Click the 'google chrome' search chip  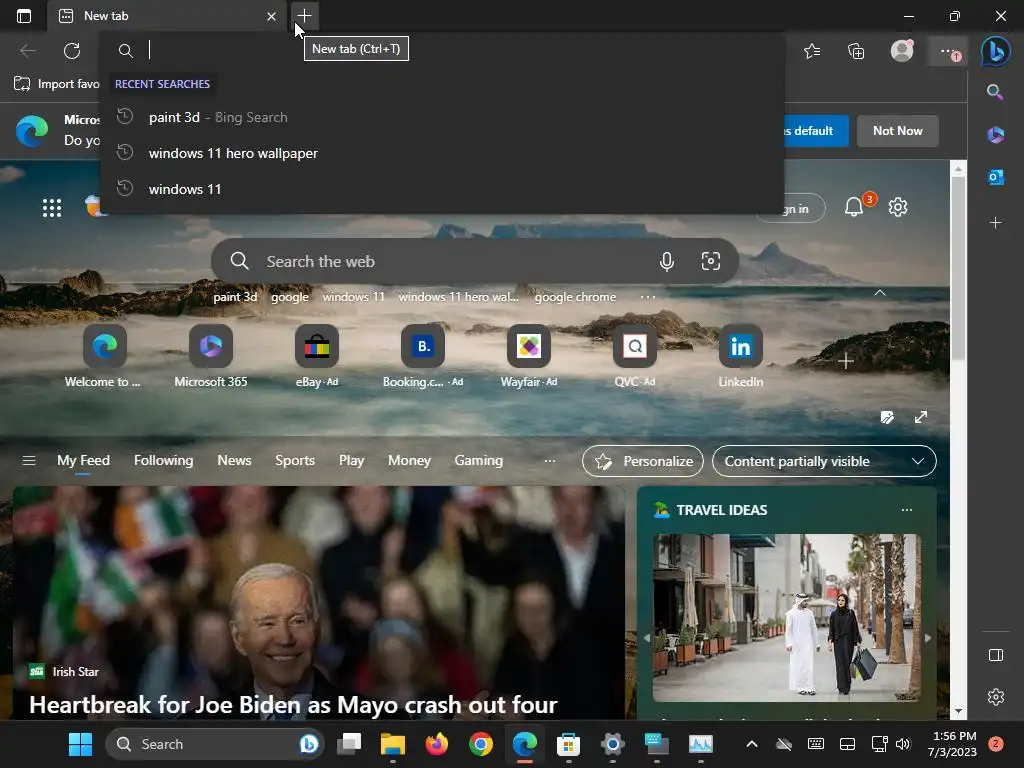(x=575, y=297)
